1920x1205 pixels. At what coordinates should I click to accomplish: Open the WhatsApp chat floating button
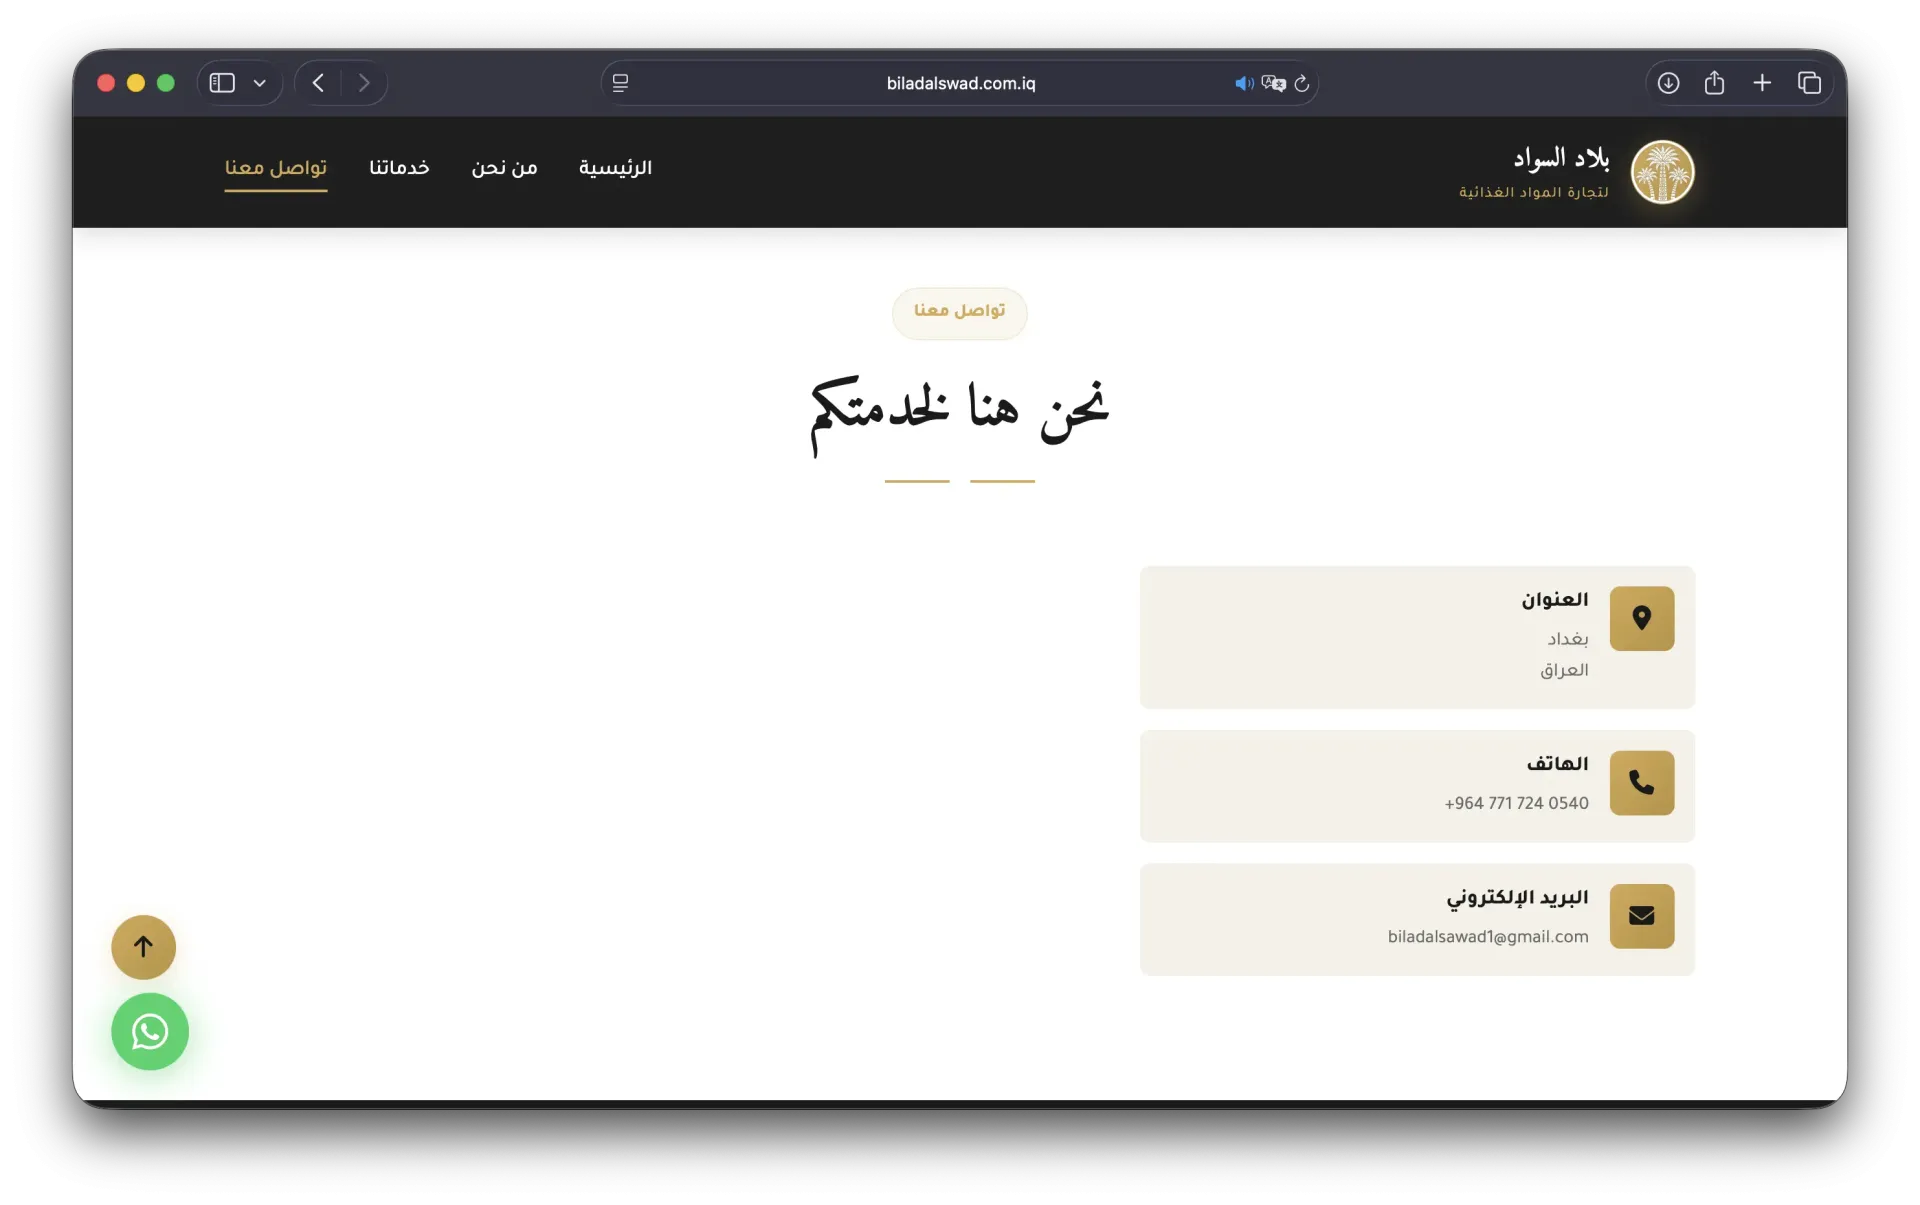coord(150,1031)
